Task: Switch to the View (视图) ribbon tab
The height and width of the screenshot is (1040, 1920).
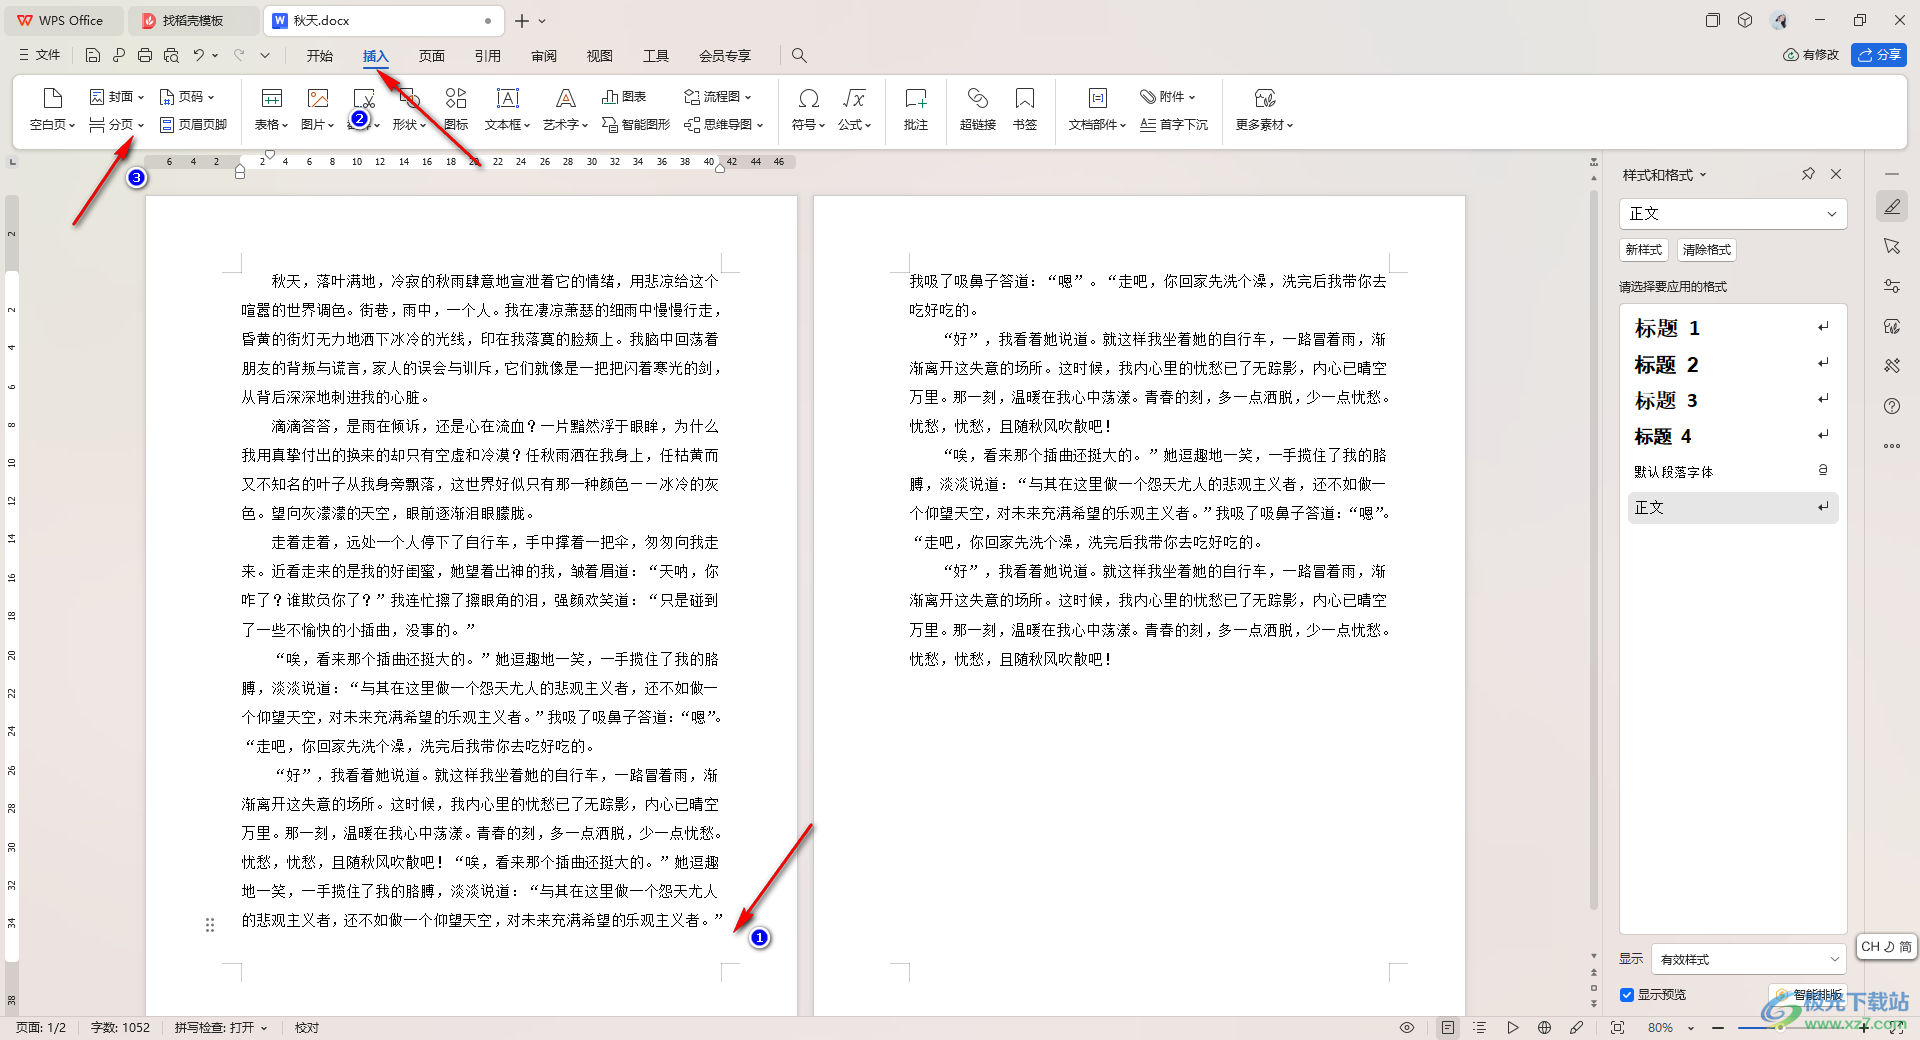Action: pos(600,56)
